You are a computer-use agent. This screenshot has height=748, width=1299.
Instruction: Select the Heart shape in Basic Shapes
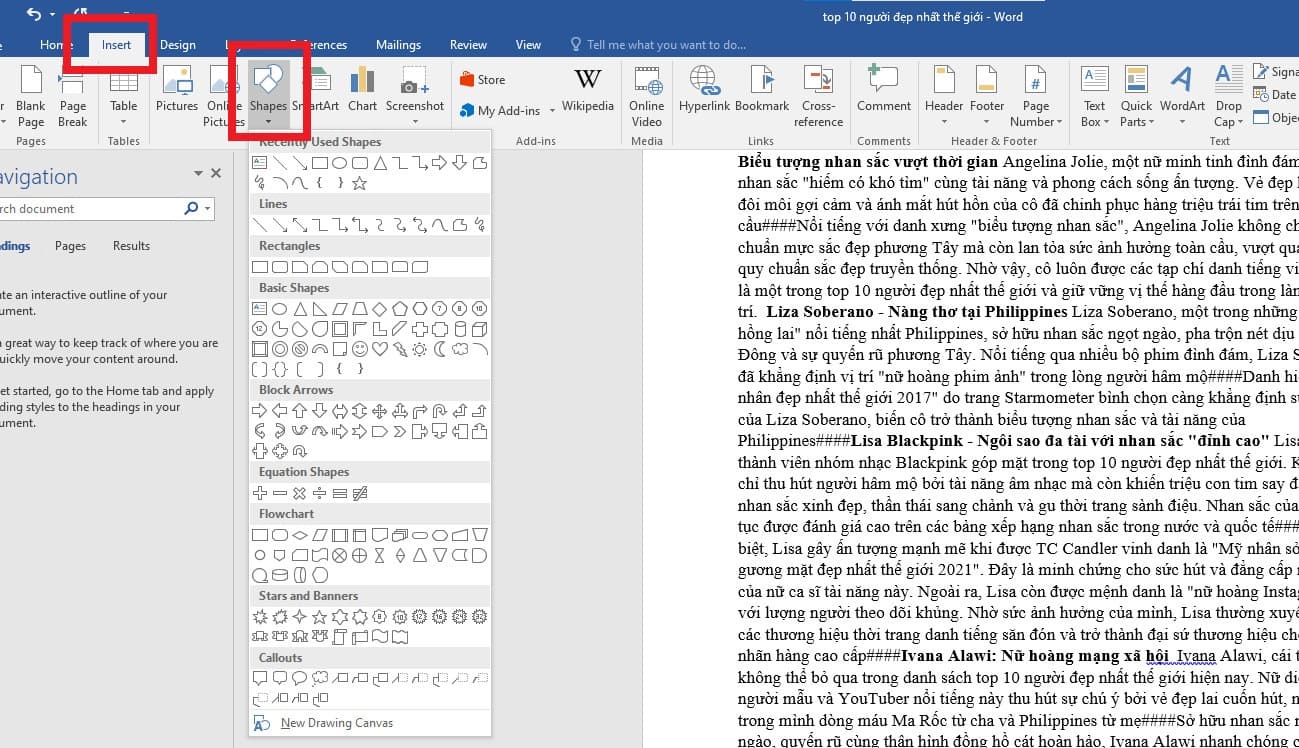[x=380, y=349]
